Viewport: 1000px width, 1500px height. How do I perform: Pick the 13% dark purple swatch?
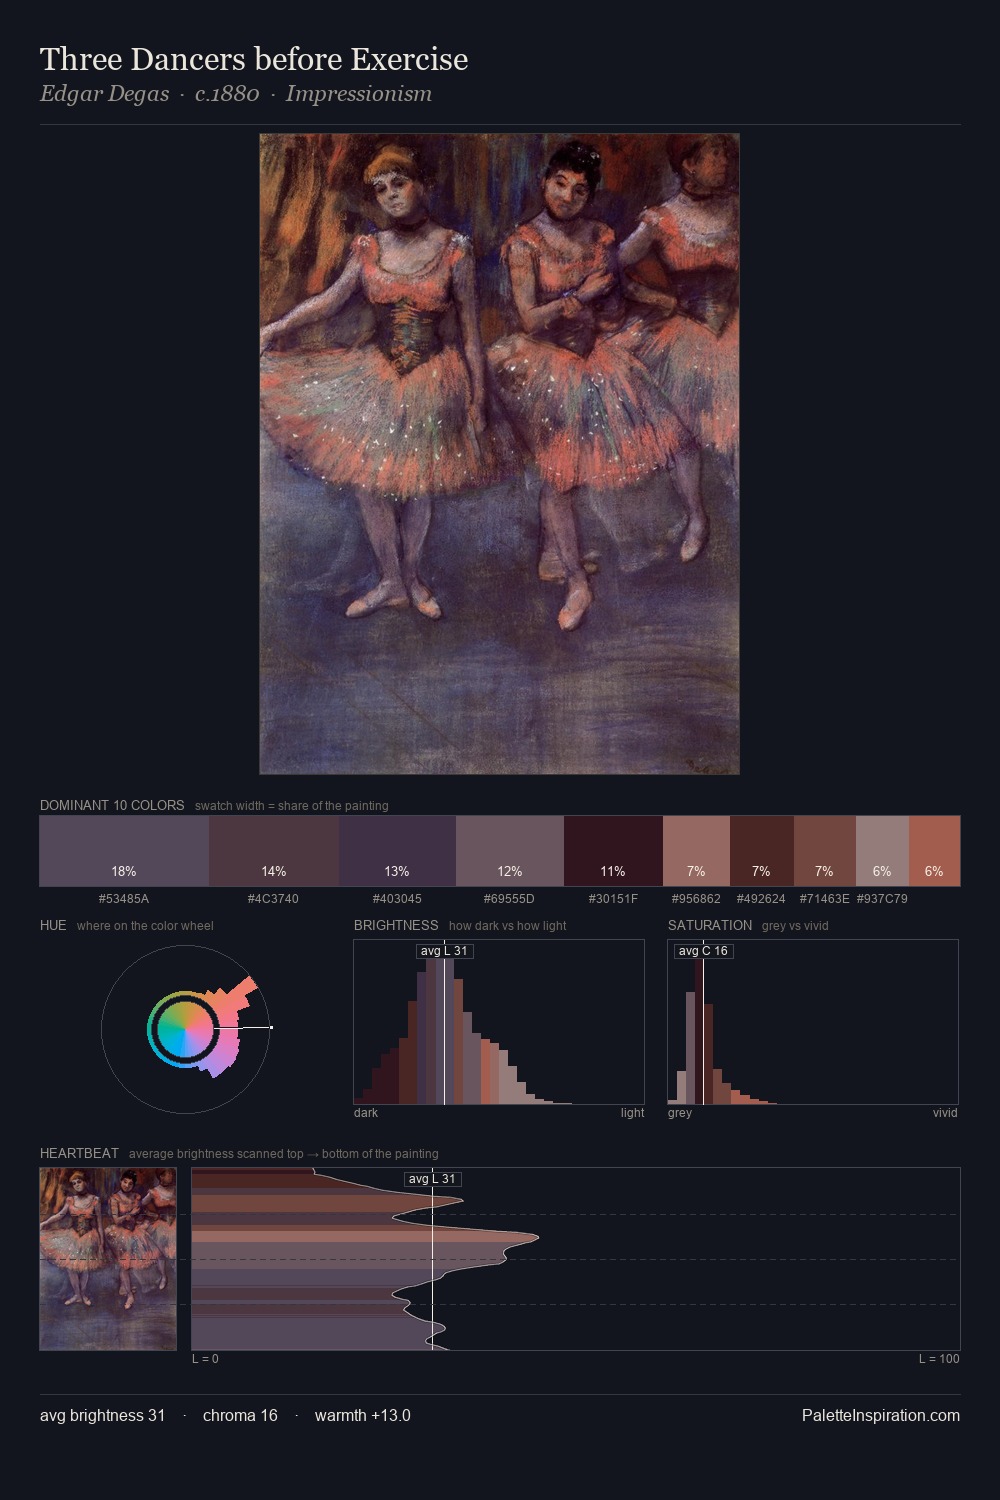(397, 851)
